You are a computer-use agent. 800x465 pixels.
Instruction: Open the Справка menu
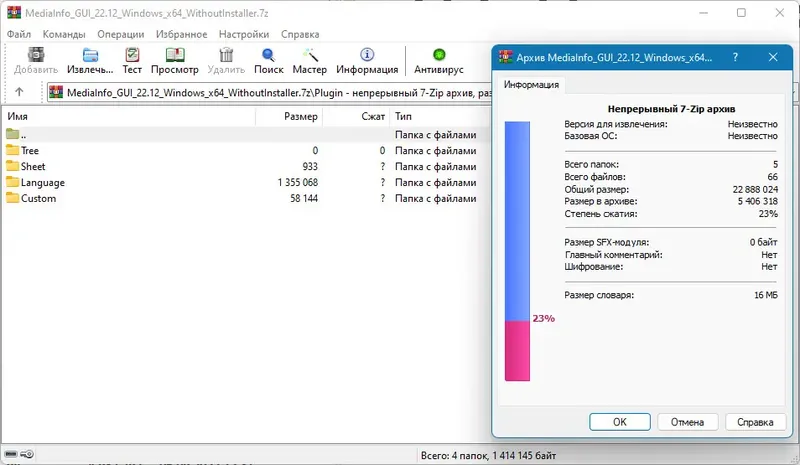pos(300,34)
